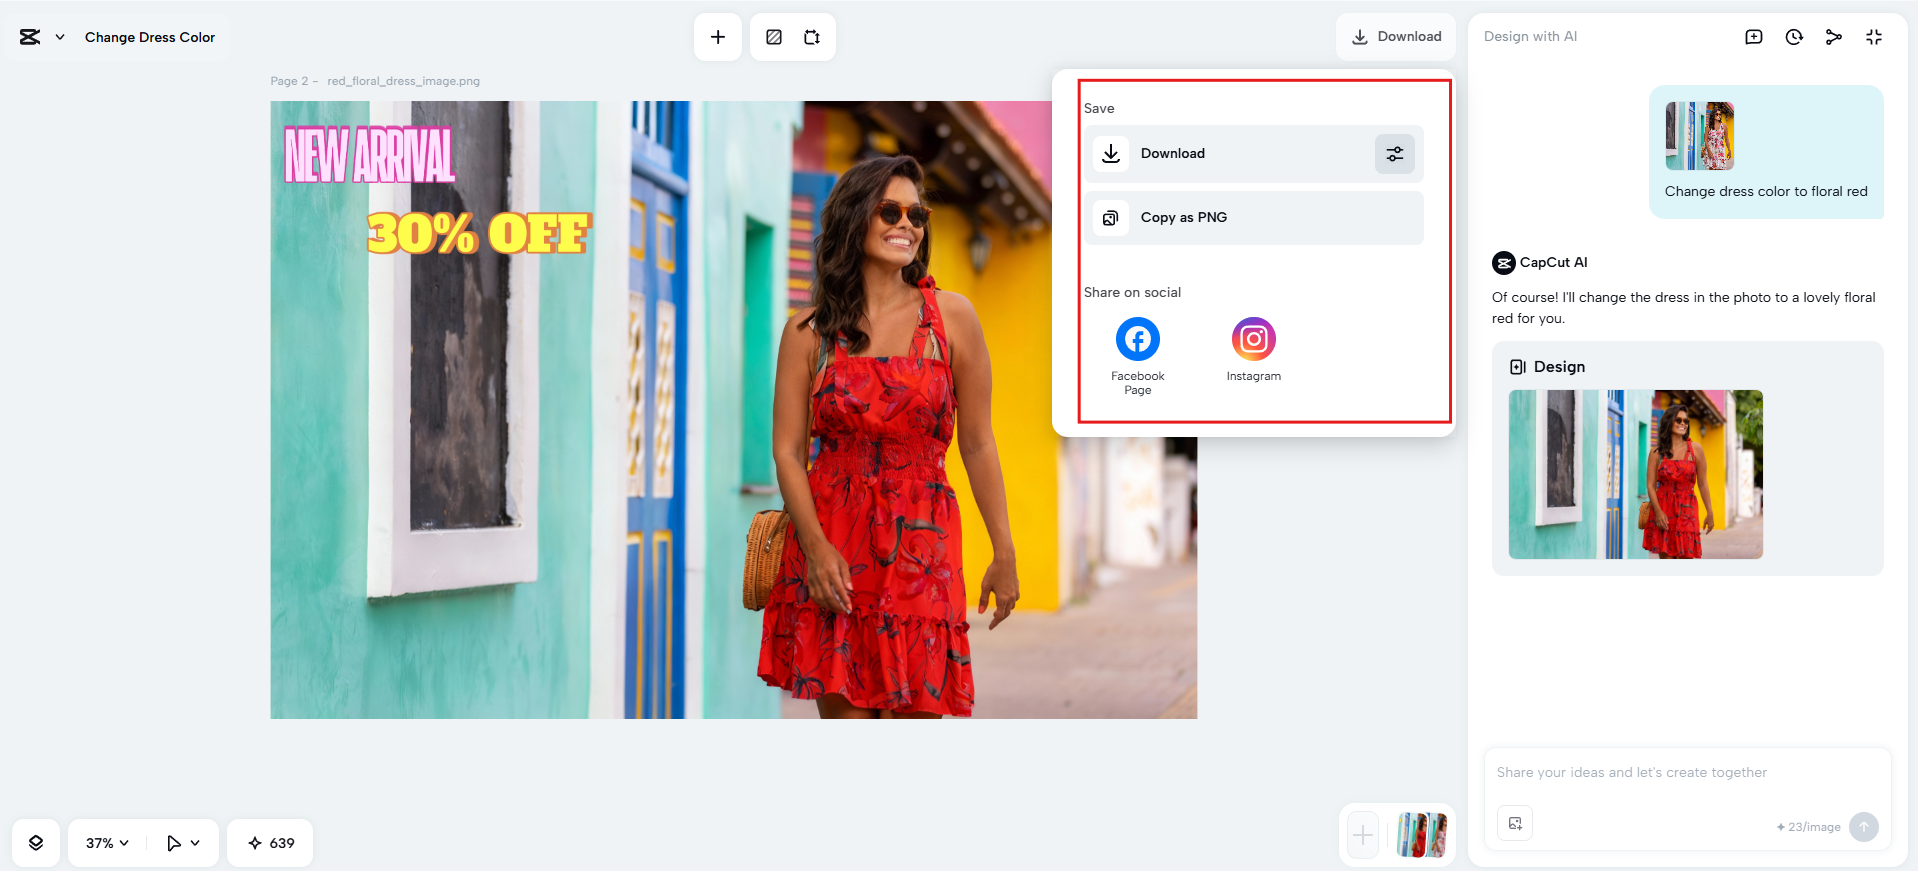Viewport: 1918px width, 871px height.
Task: Click the "Change dress color to floral red" message
Action: coord(1766,191)
